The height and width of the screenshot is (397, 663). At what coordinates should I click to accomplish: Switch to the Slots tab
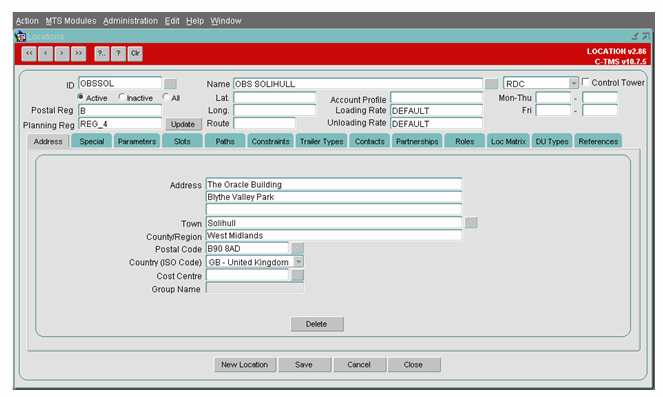(182, 141)
